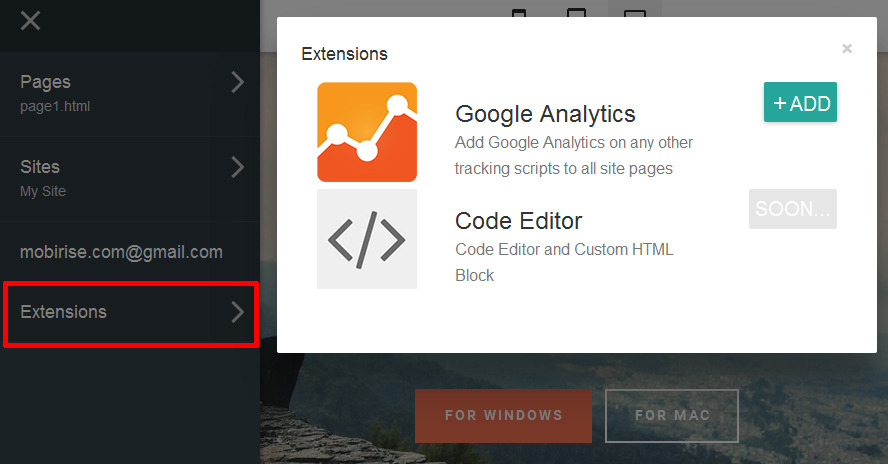Click the FOR WINDOWS button

pyautogui.click(x=503, y=416)
